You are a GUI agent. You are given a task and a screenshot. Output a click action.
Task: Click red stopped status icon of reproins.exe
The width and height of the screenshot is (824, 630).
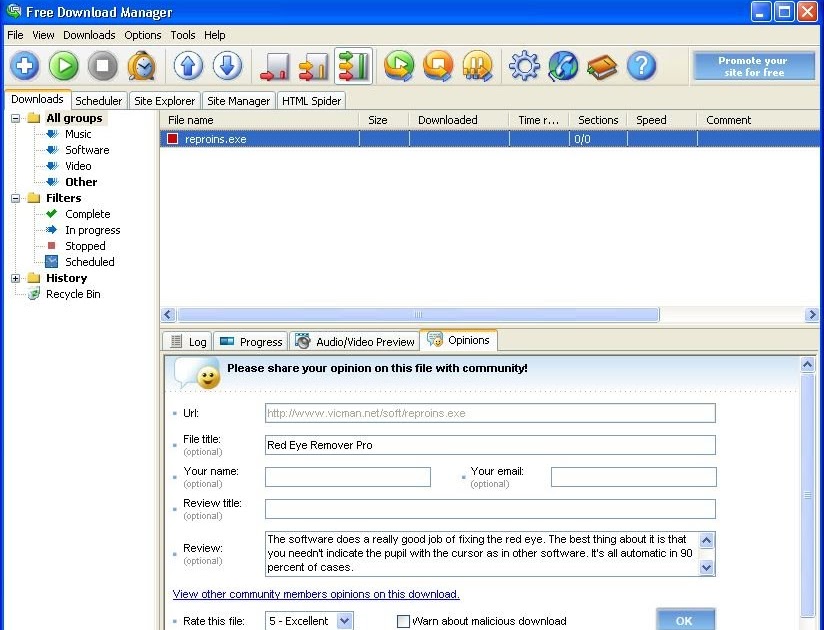(x=172, y=139)
